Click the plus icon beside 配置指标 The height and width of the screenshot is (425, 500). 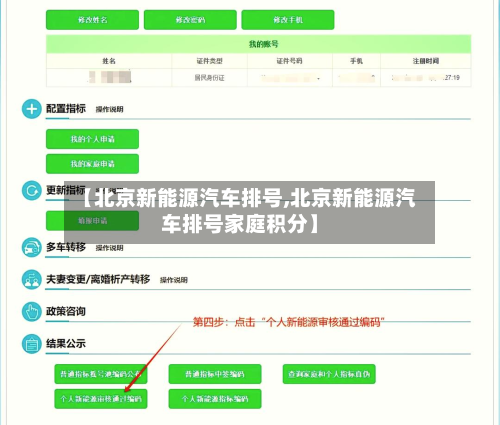coord(31,109)
